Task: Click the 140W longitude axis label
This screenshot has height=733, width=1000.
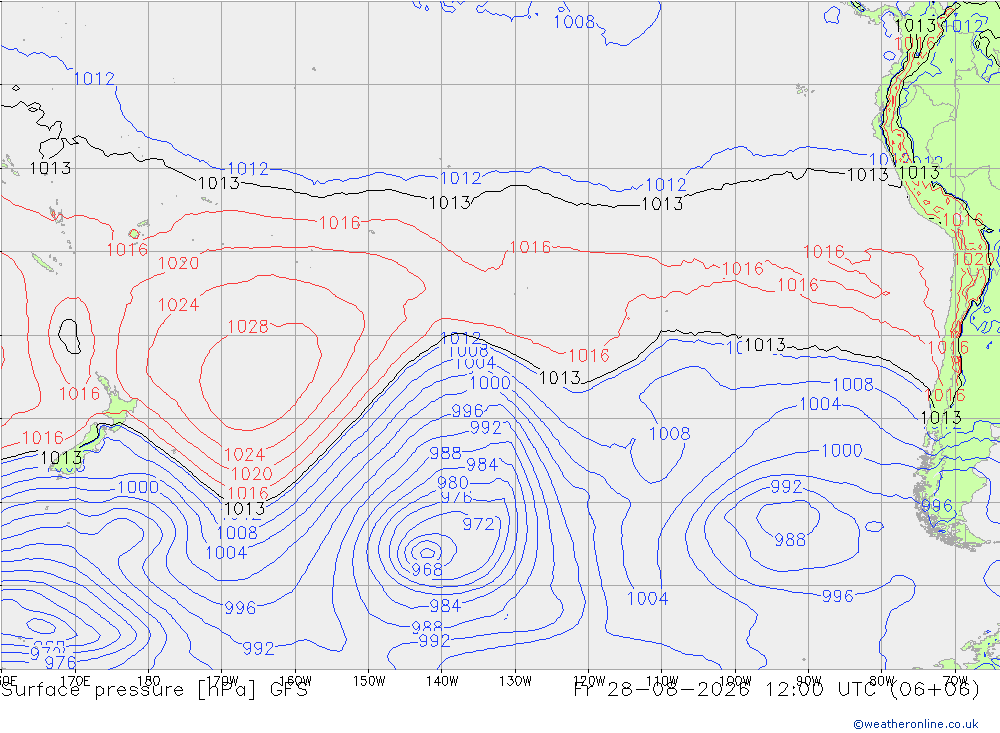Action: coord(442,681)
